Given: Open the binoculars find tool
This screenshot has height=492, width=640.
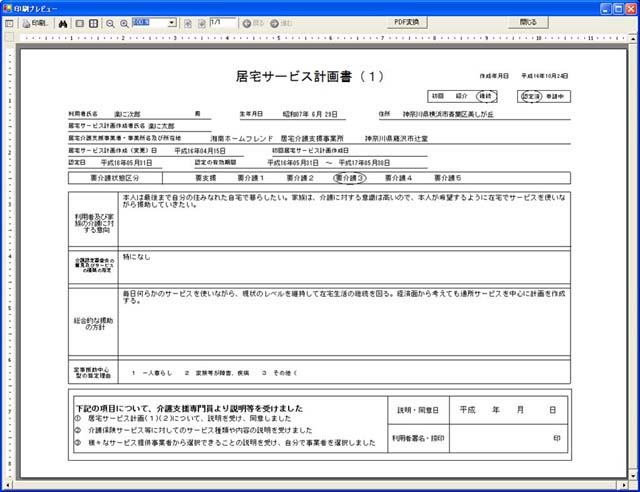Looking at the screenshot, I should coord(62,24).
